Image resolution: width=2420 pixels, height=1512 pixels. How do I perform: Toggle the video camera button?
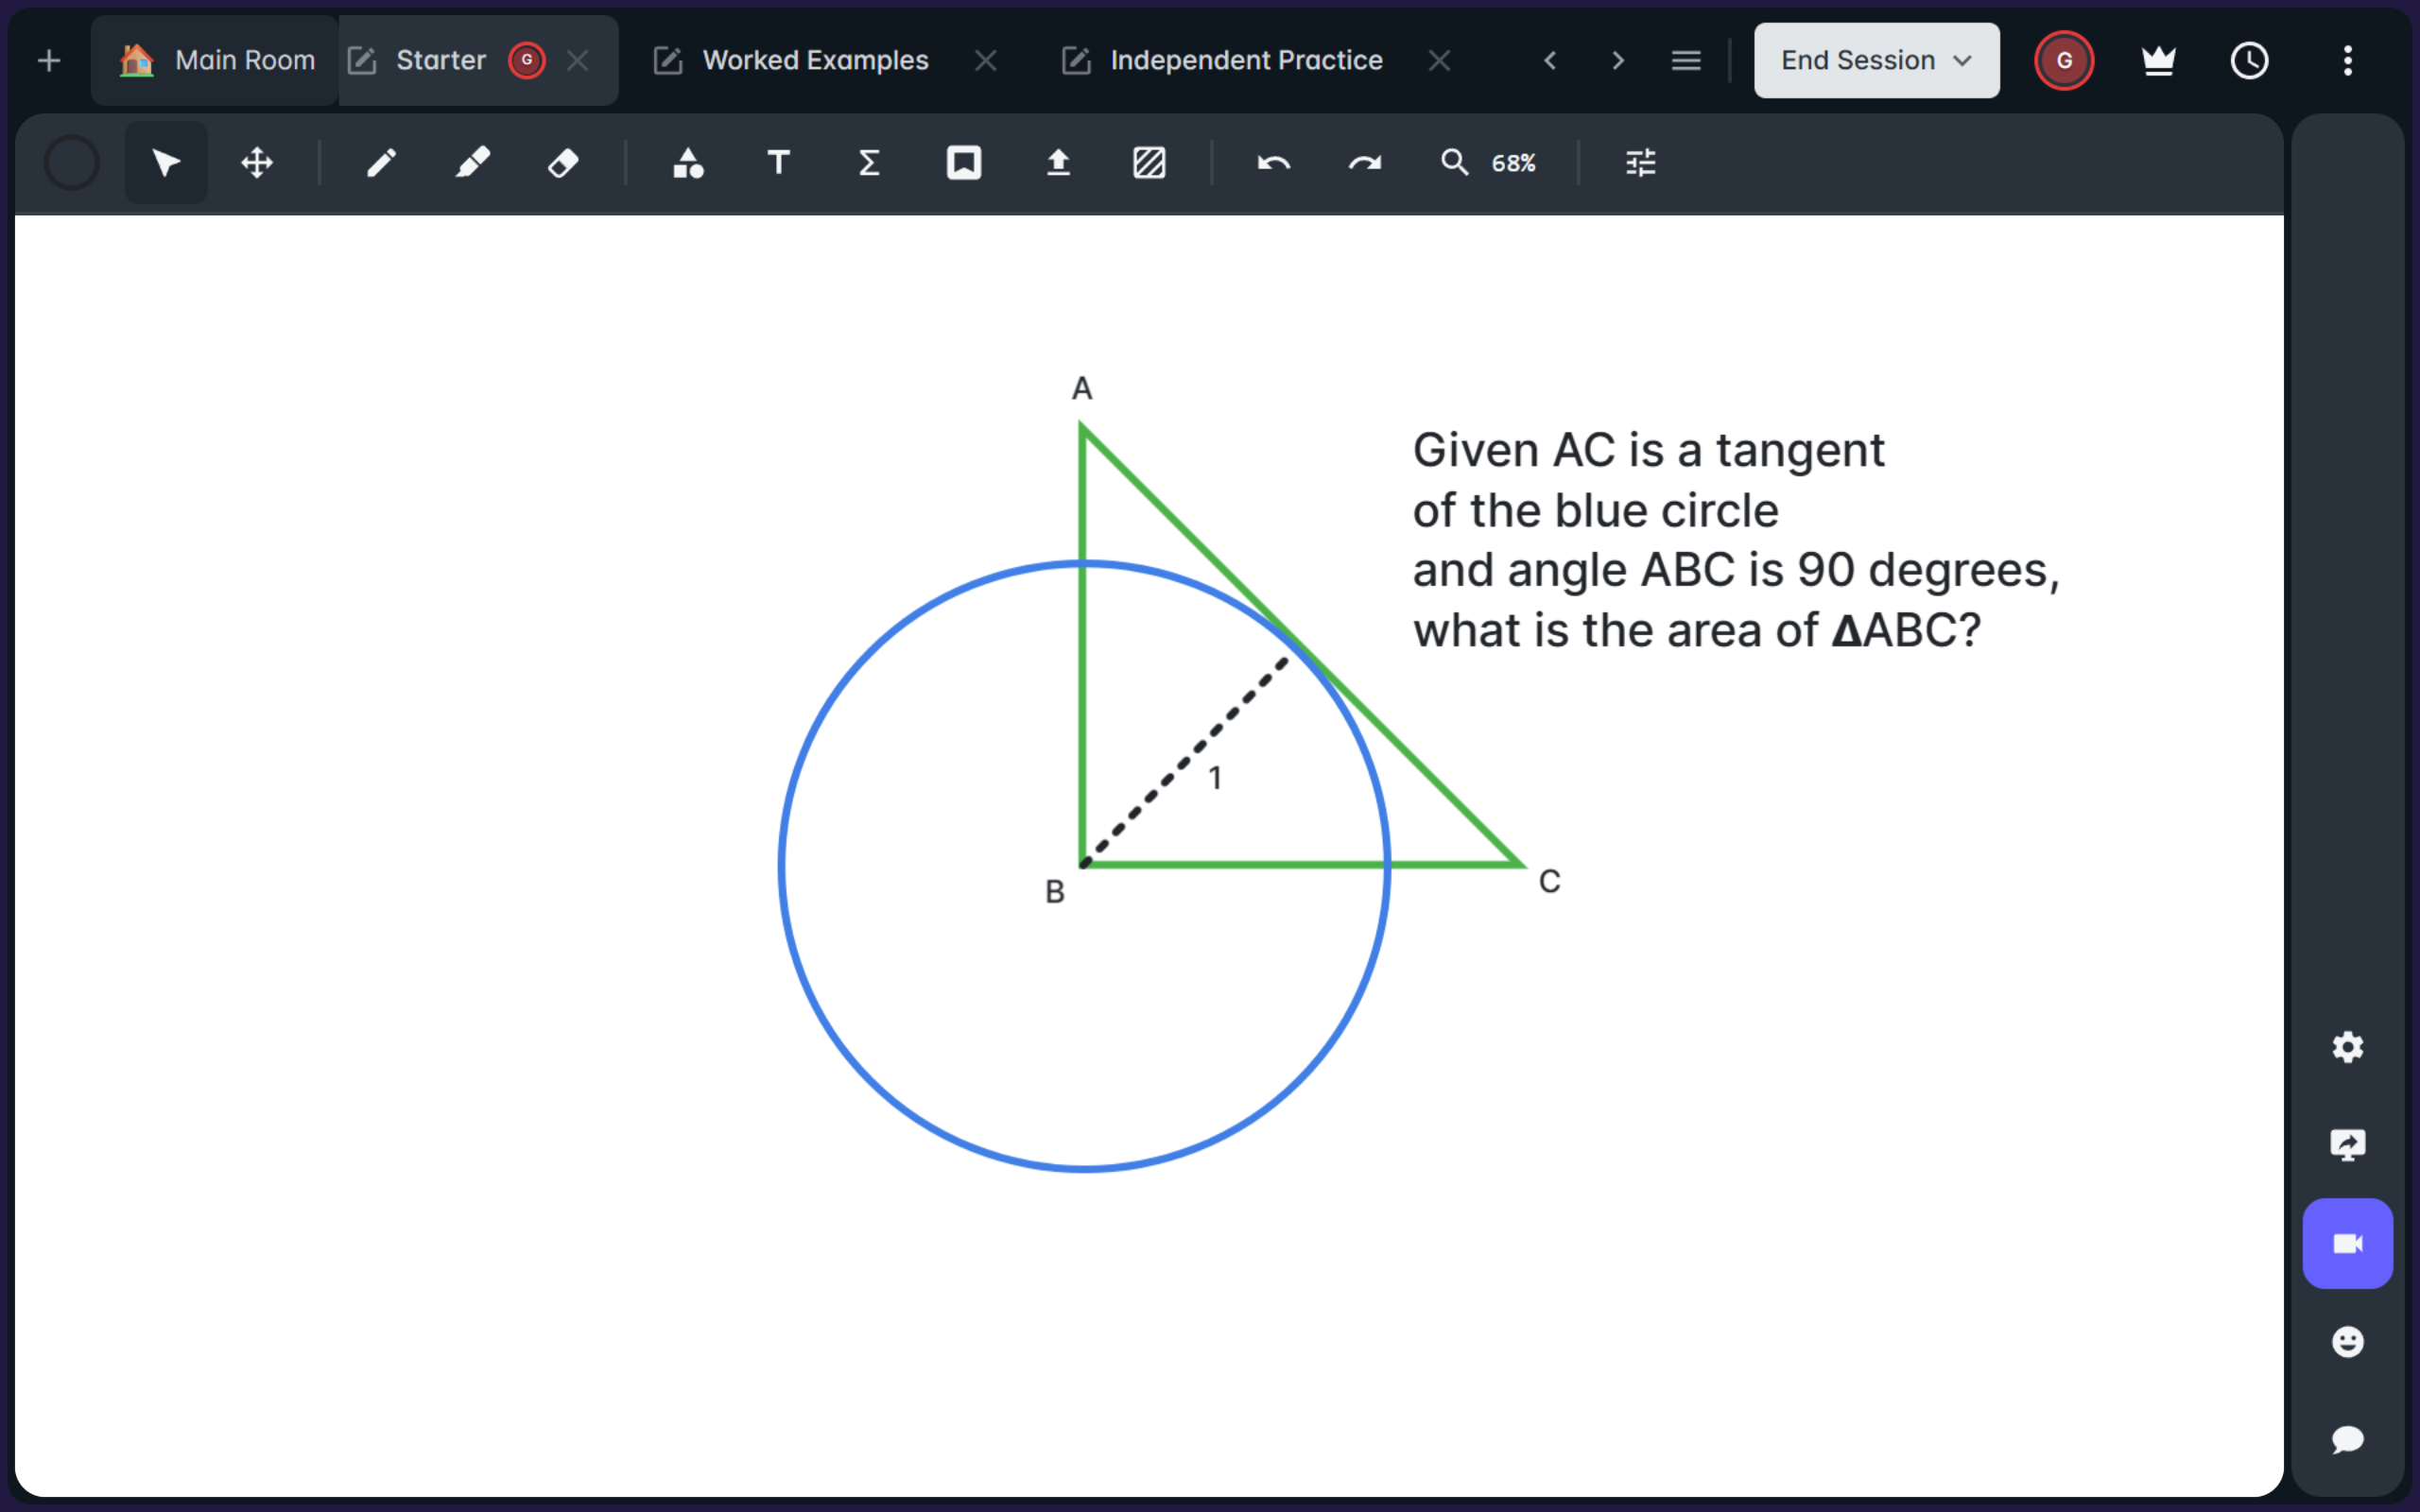tap(2347, 1243)
